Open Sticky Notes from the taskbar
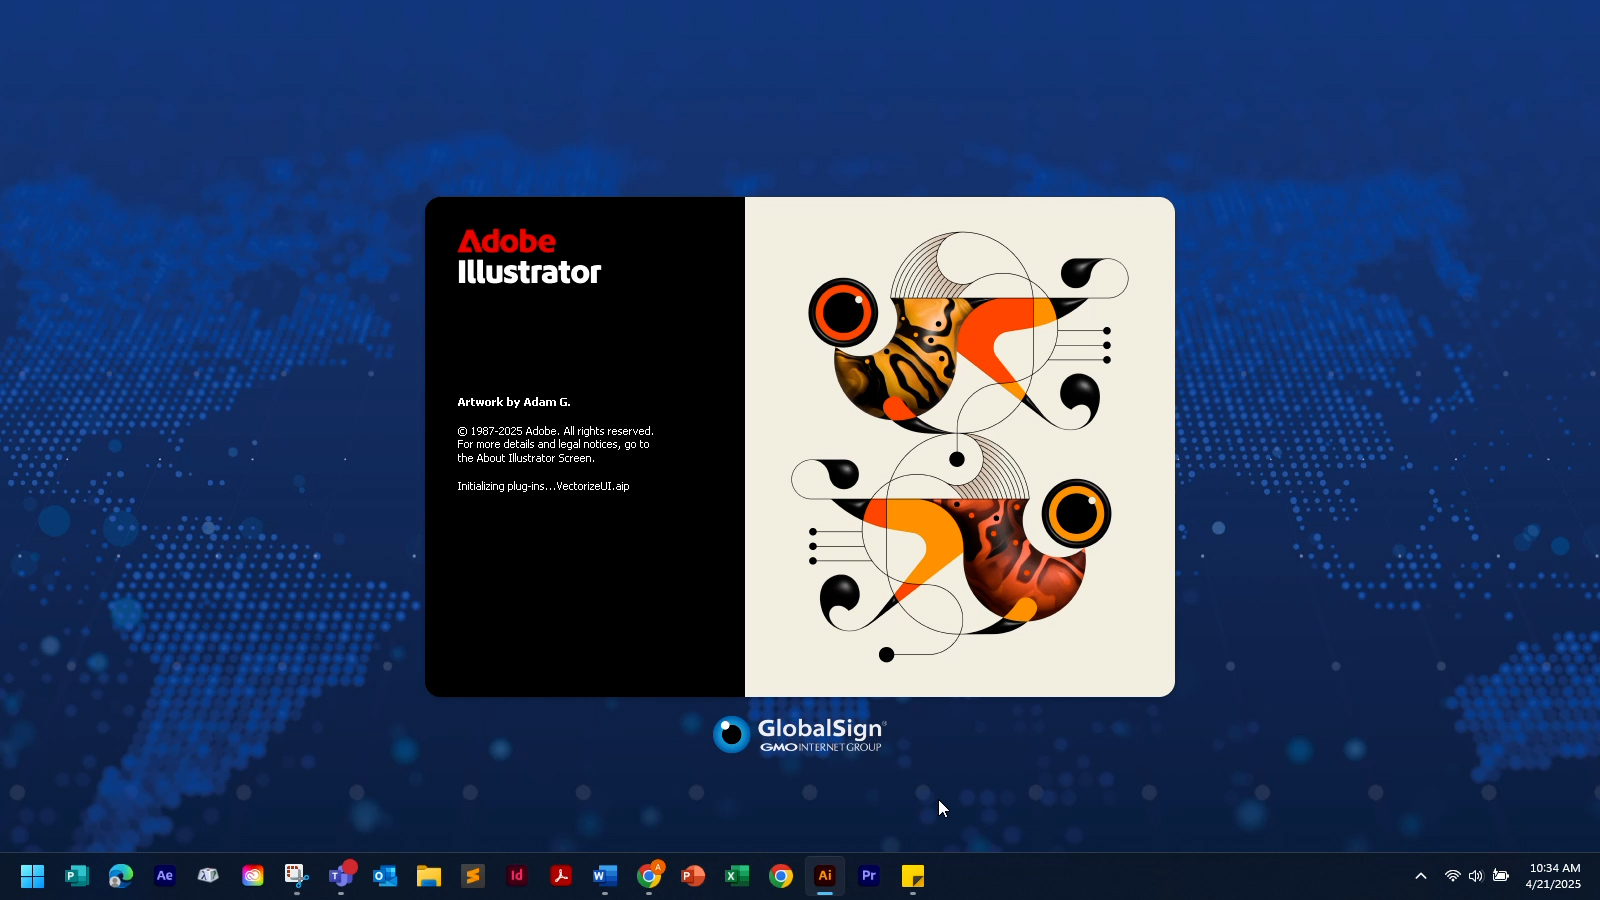The width and height of the screenshot is (1600, 900). pyautogui.click(x=912, y=876)
